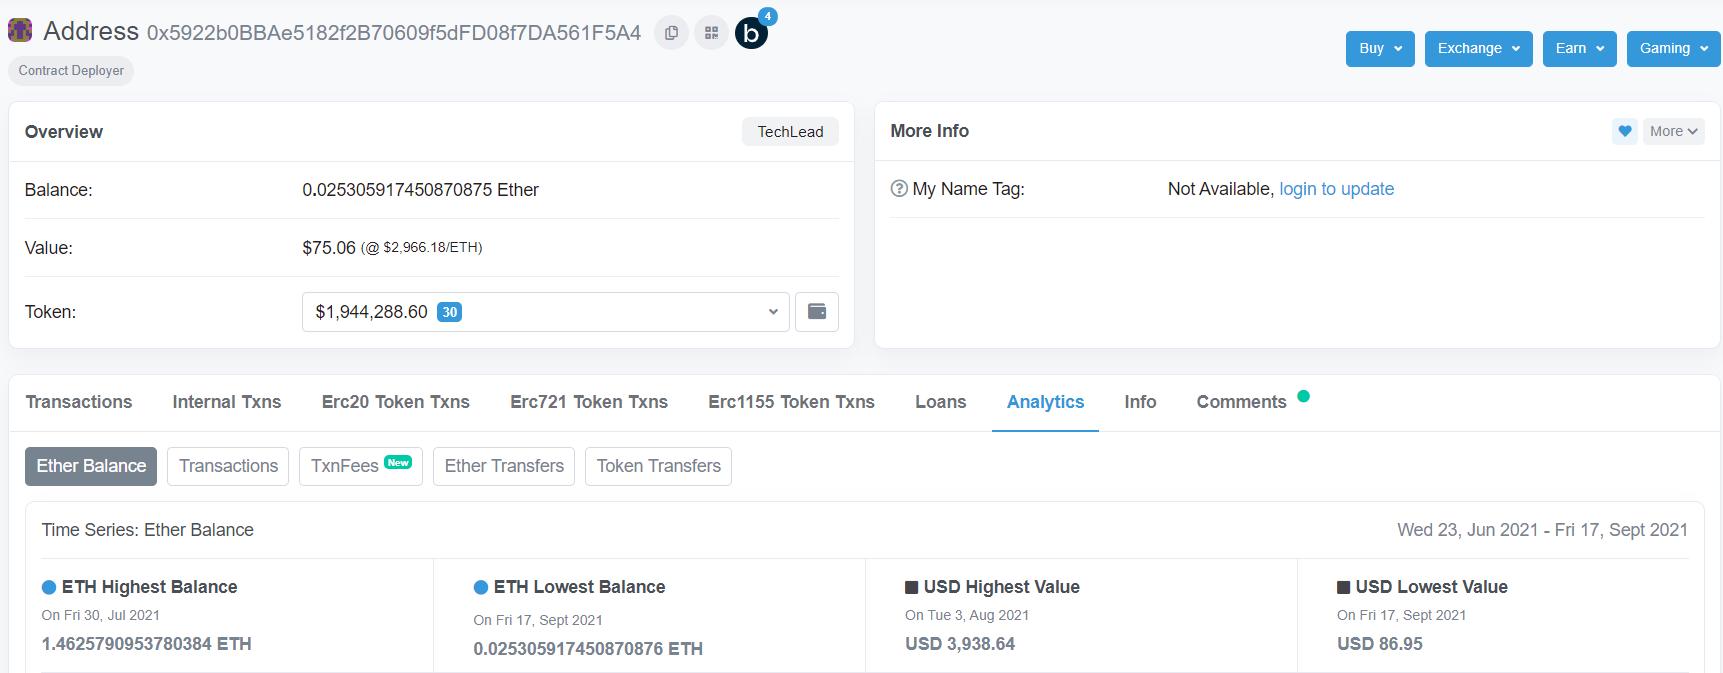1723x673 pixels.
Task: Toggle the USD Lowest Value legend square
Action: (x=1344, y=587)
